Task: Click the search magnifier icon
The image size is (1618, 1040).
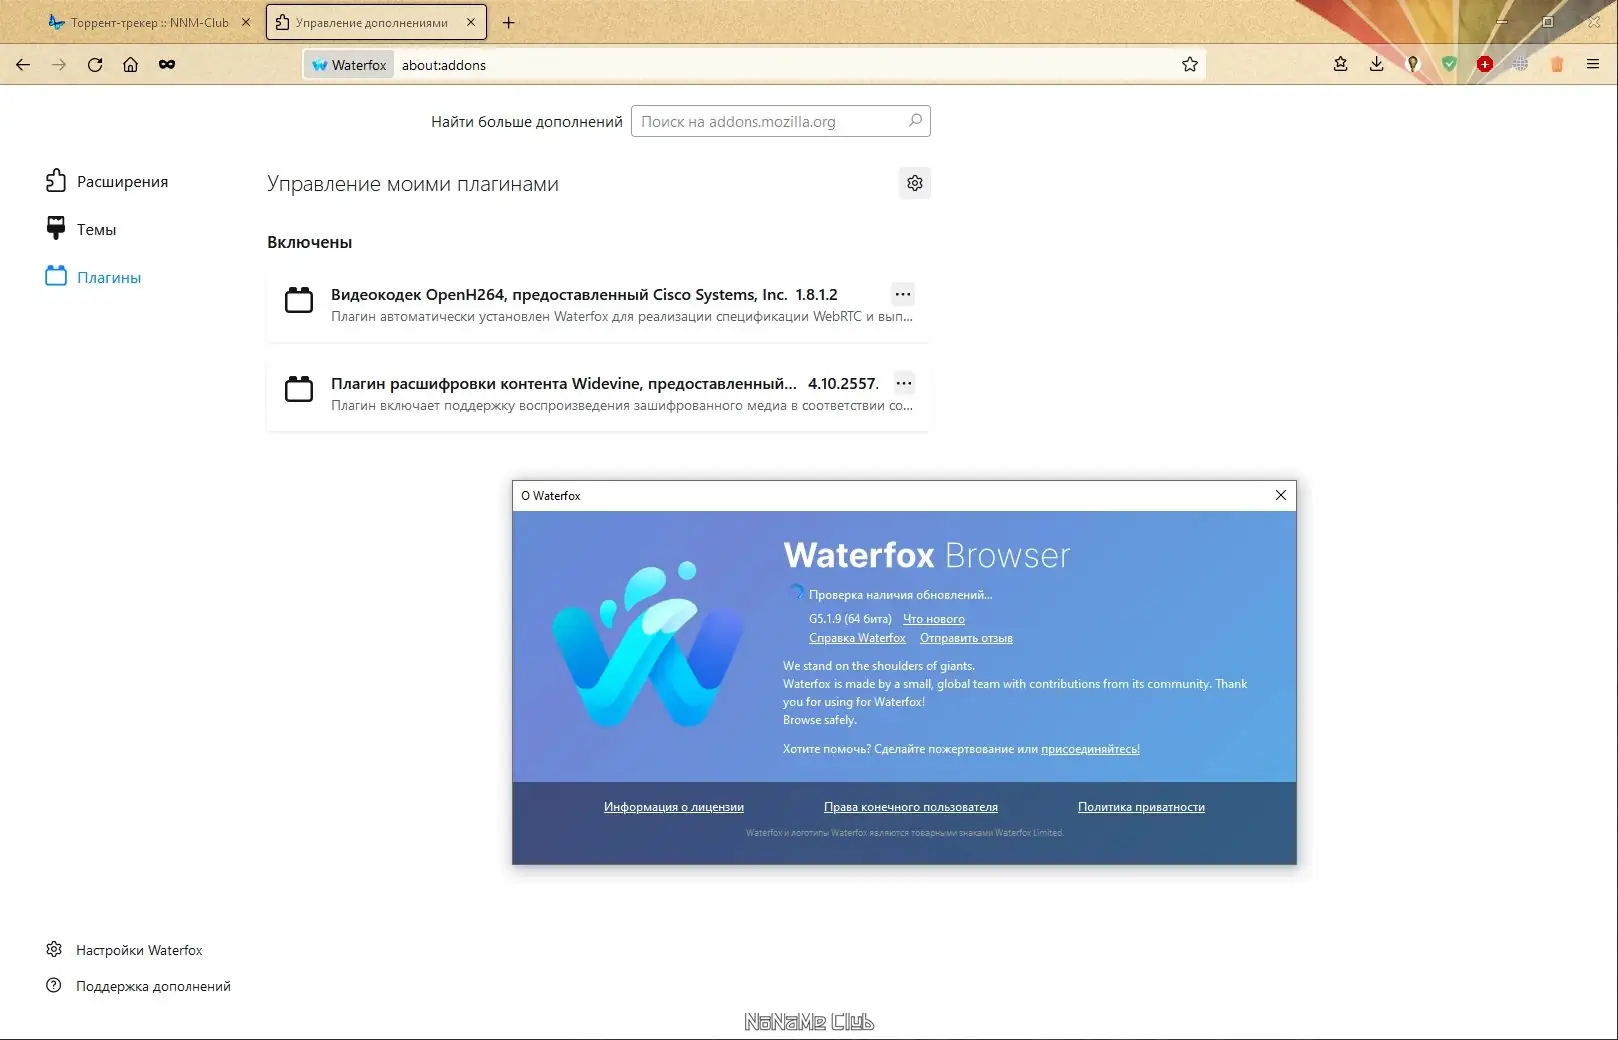Action: tap(915, 121)
